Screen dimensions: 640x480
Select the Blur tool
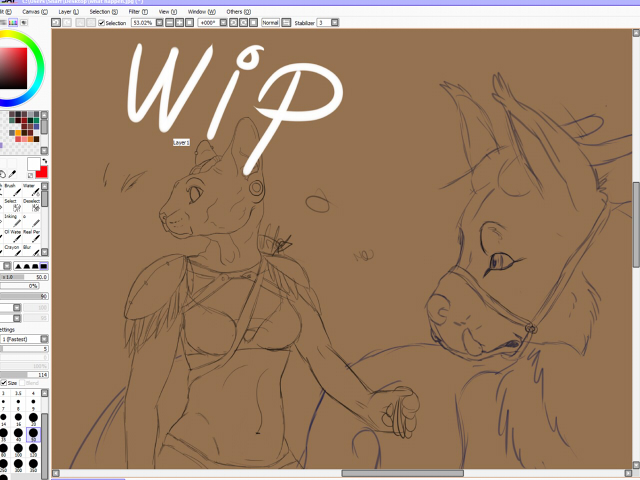(x=31, y=250)
